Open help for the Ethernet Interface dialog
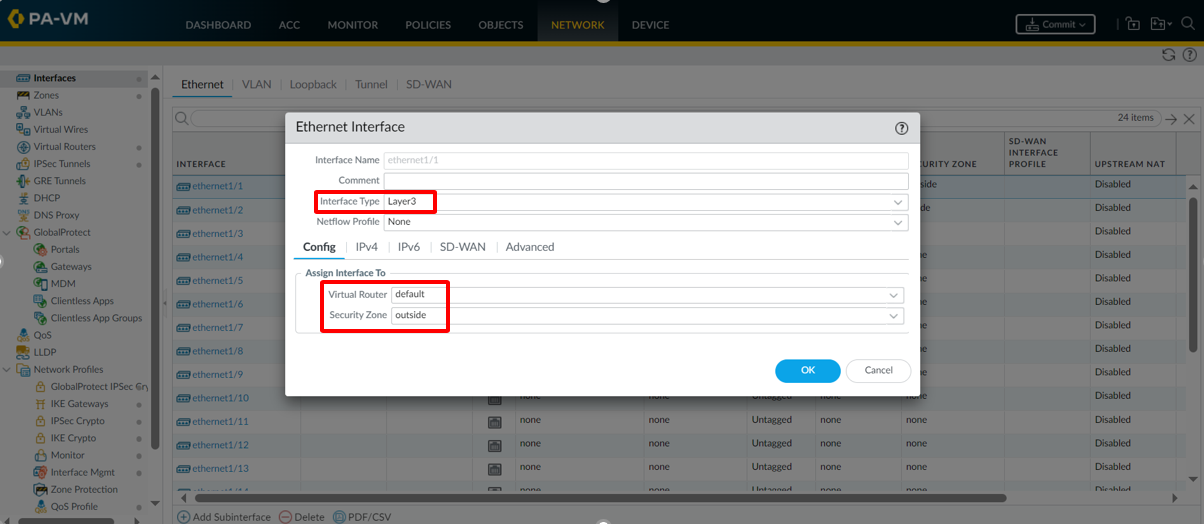The height and width of the screenshot is (524, 1204). point(901,128)
